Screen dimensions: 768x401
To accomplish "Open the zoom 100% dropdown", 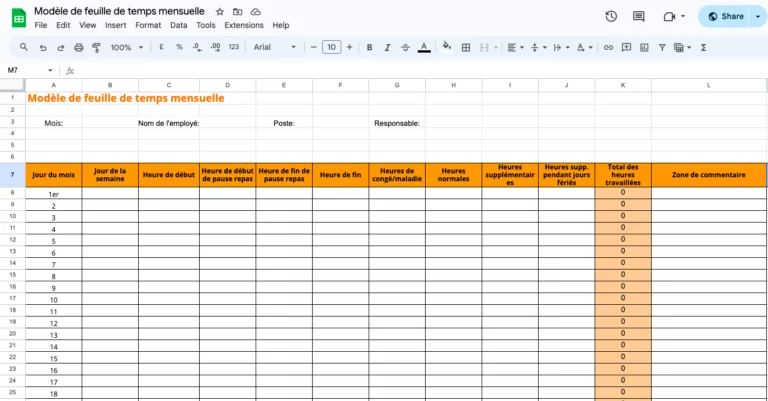I will (x=125, y=47).
